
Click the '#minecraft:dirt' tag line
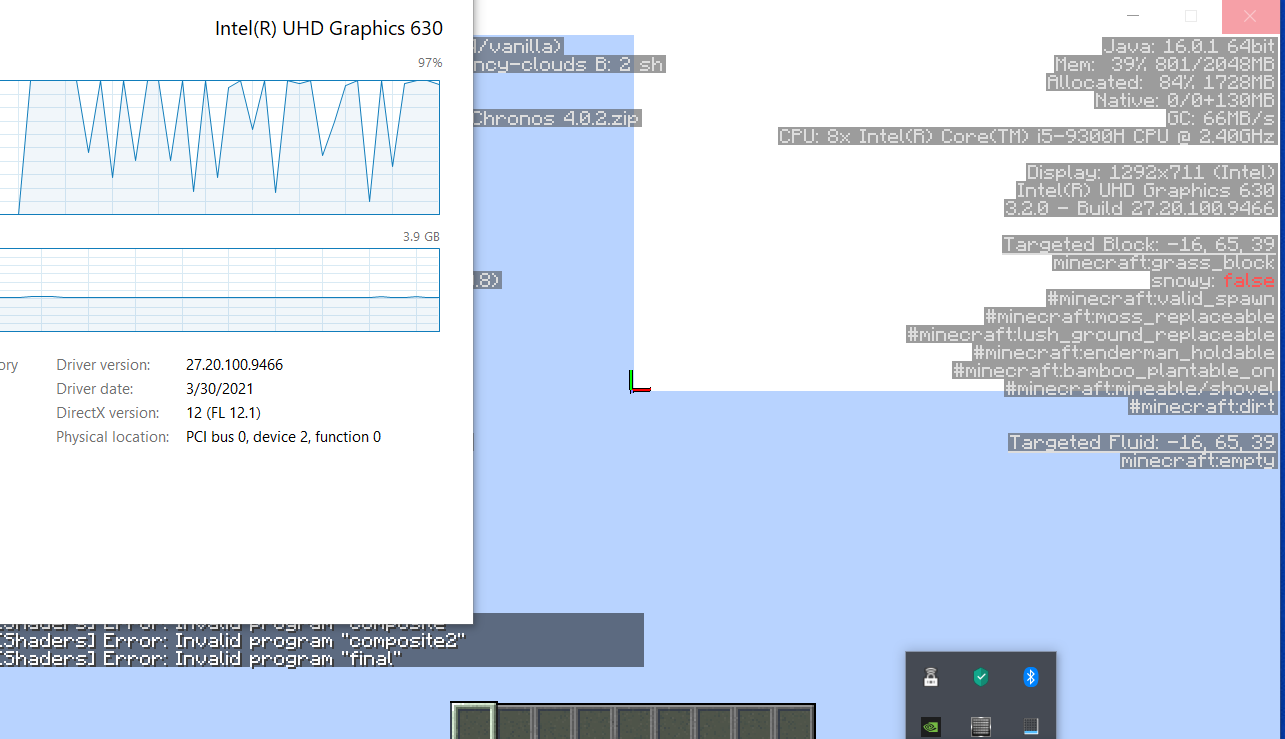click(x=1202, y=406)
